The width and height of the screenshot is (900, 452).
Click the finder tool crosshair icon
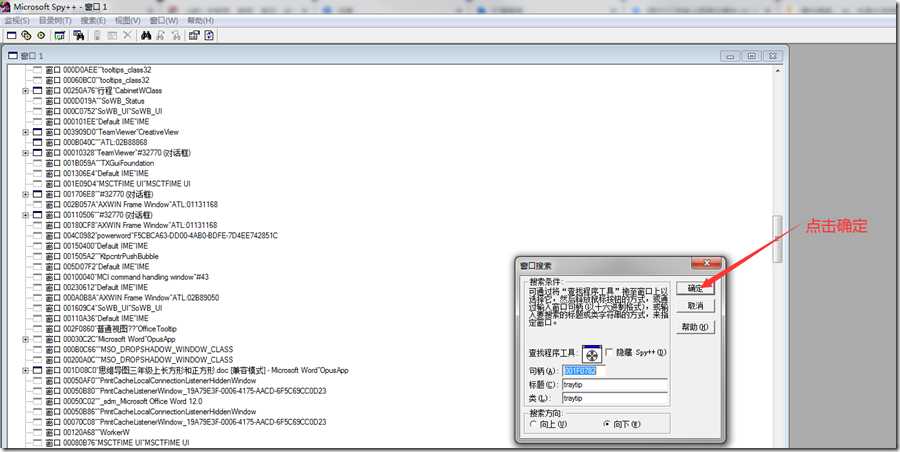click(592, 355)
